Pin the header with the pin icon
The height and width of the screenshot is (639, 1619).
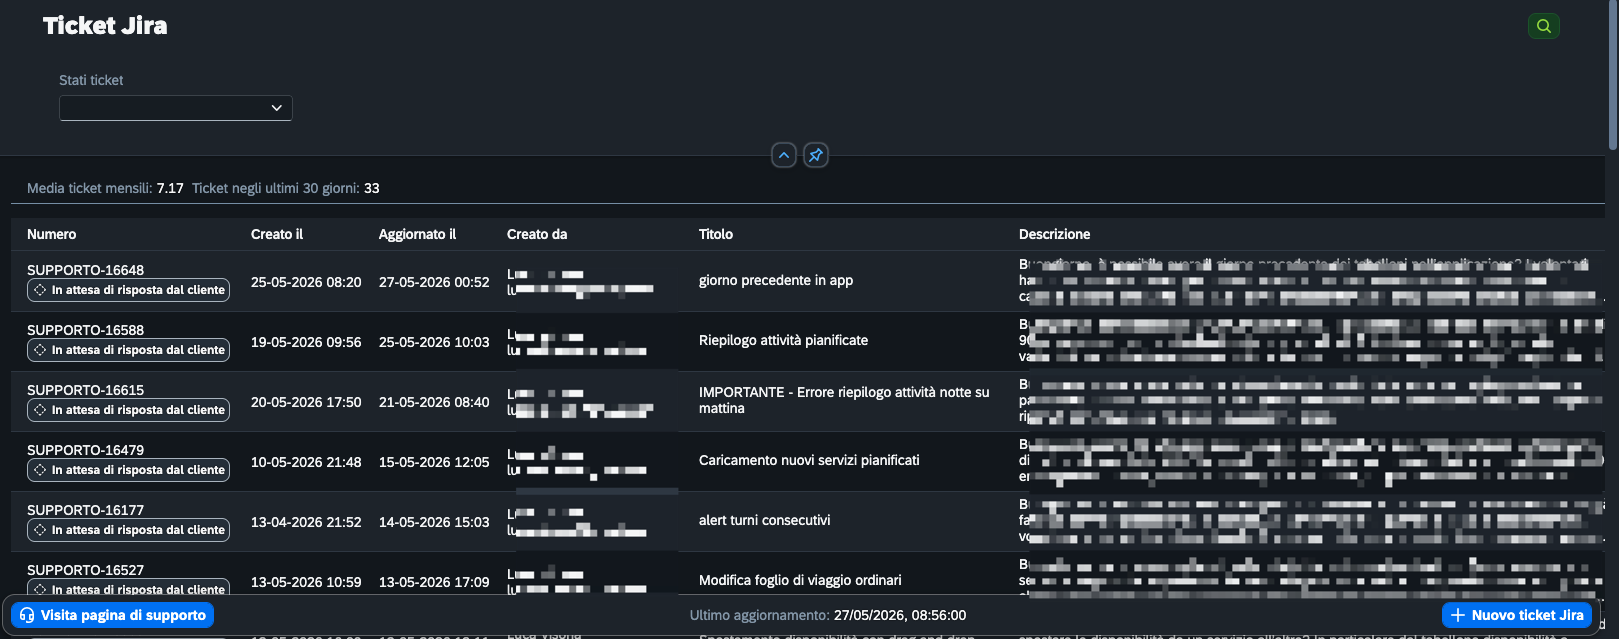pyautogui.click(x=816, y=155)
